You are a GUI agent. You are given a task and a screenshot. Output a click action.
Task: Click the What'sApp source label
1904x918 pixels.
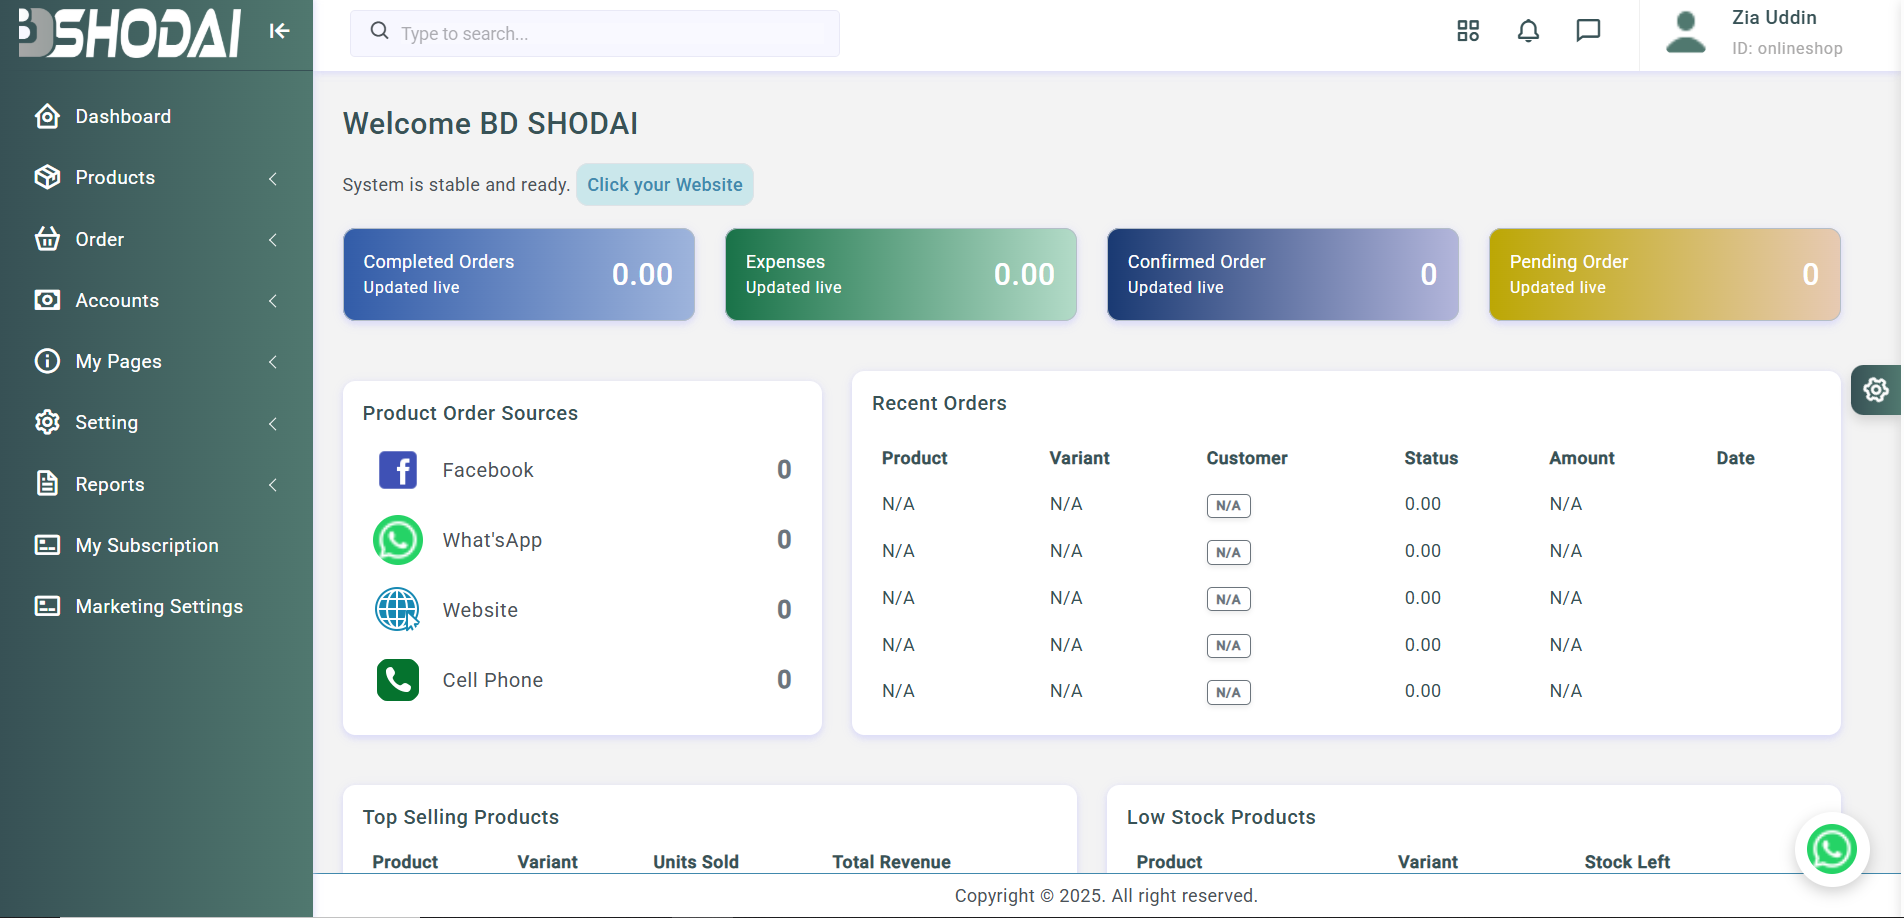(x=492, y=540)
